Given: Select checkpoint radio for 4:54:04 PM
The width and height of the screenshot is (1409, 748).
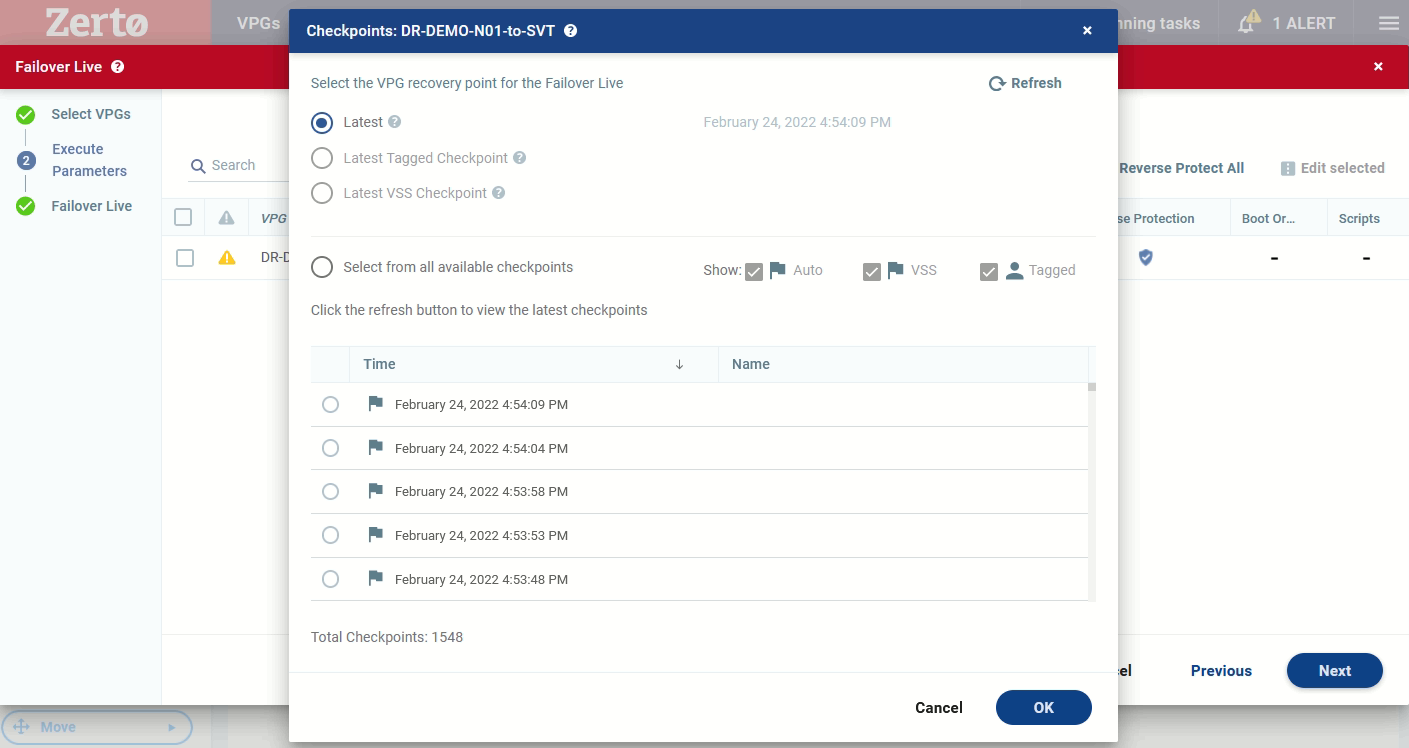Looking at the screenshot, I should pos(330,448).
